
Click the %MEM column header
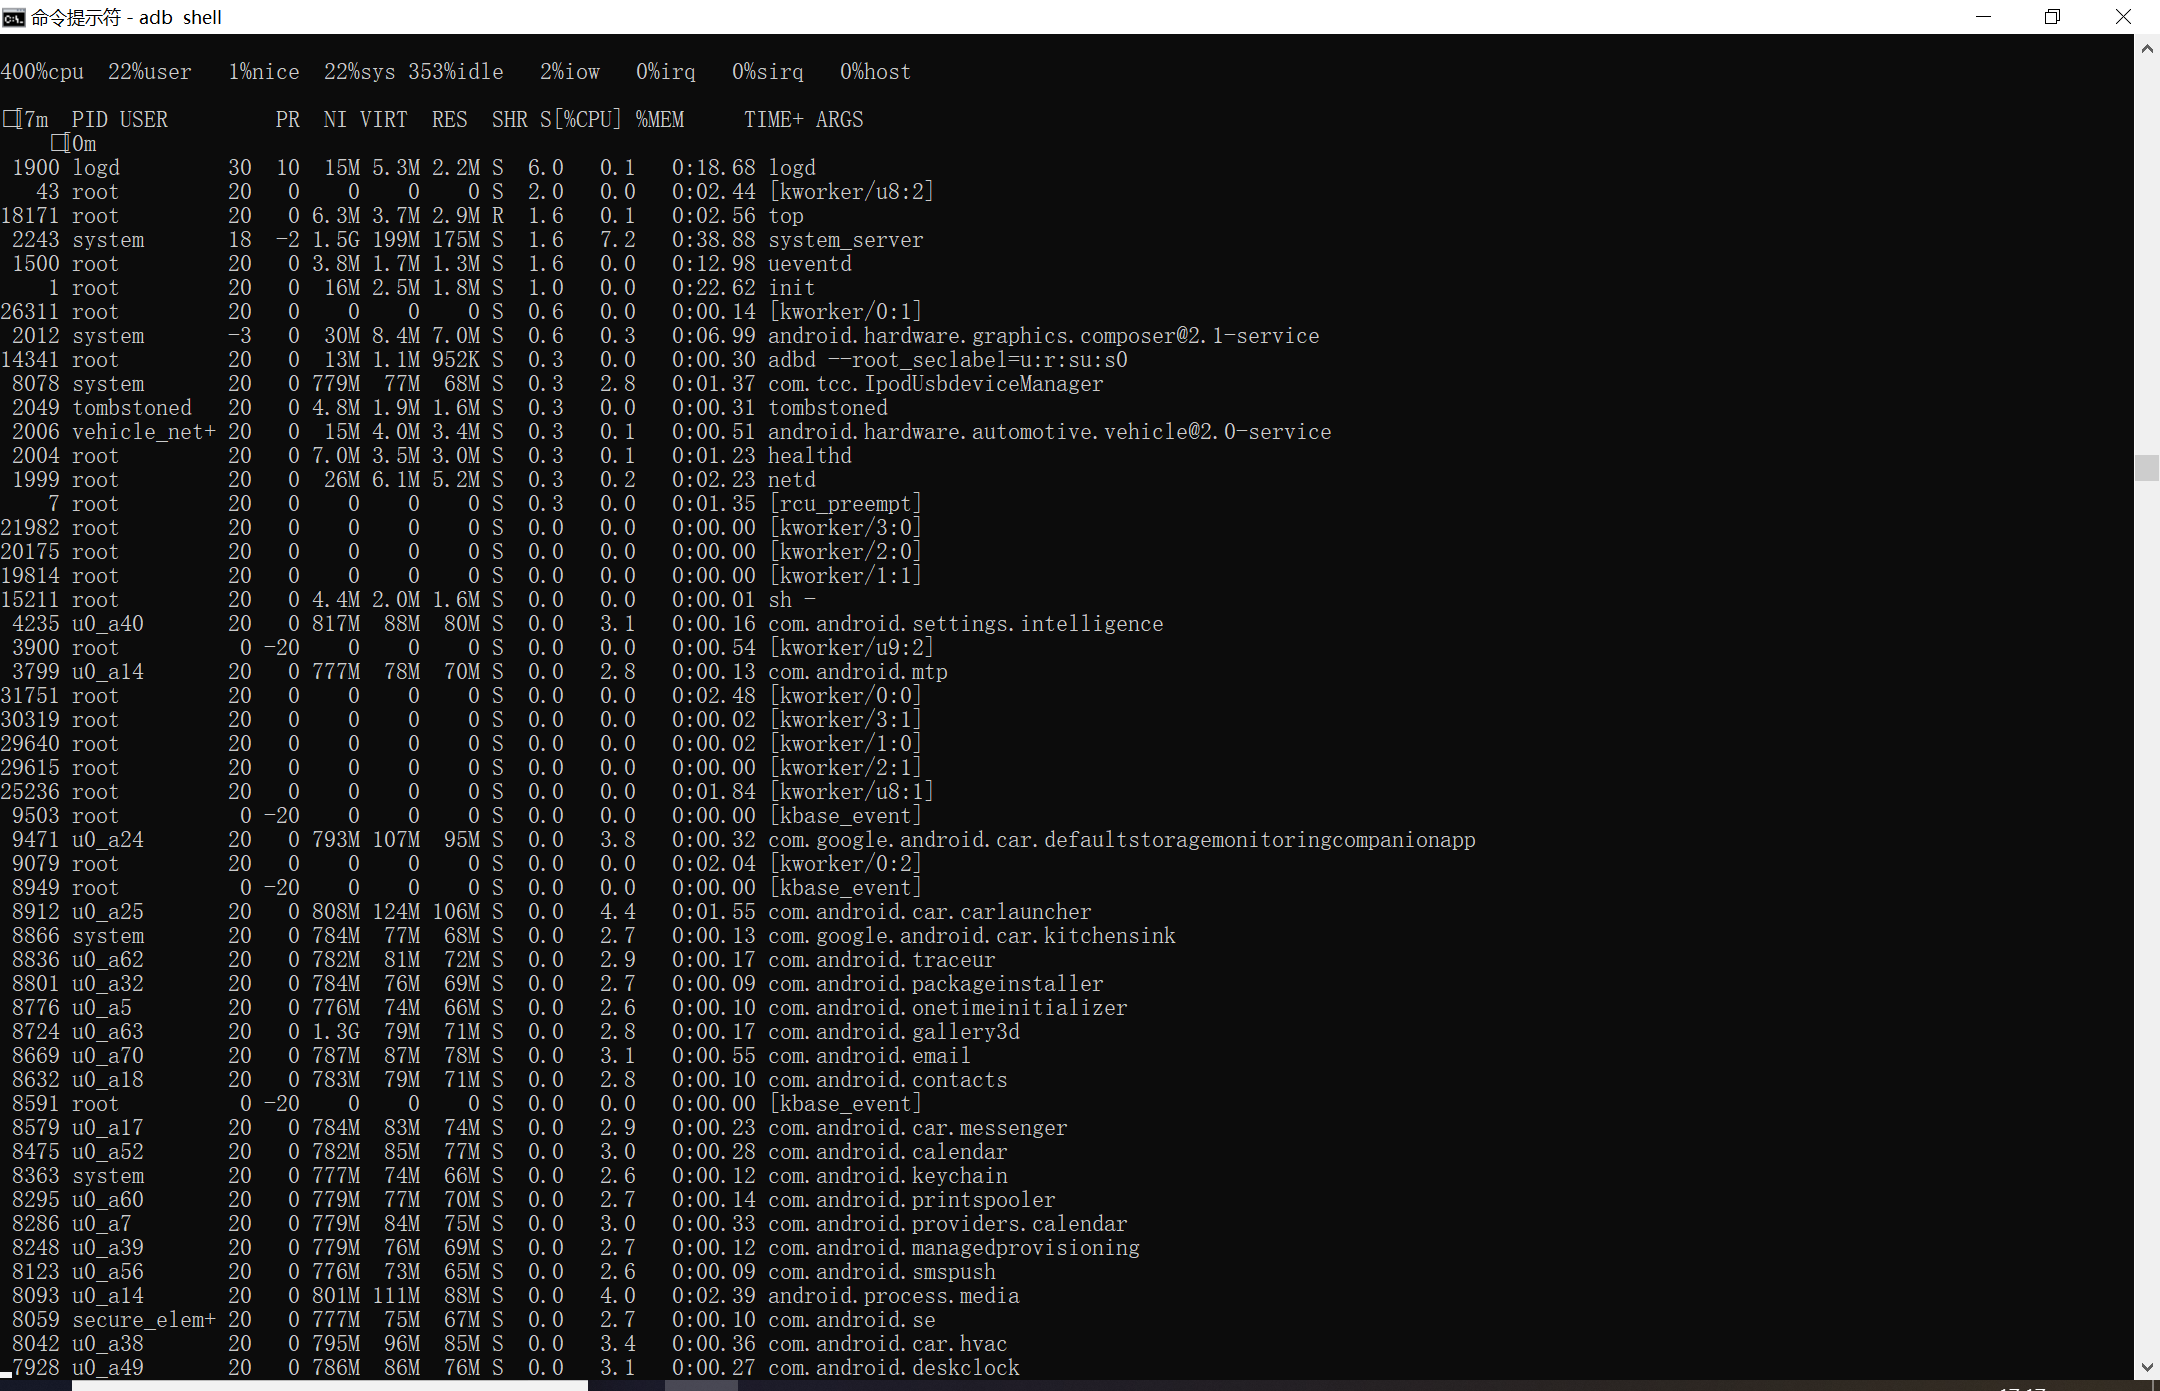(659, 120)
